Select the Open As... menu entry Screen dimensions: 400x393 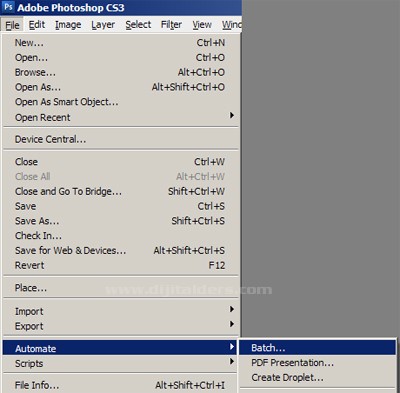pos(120,87)
